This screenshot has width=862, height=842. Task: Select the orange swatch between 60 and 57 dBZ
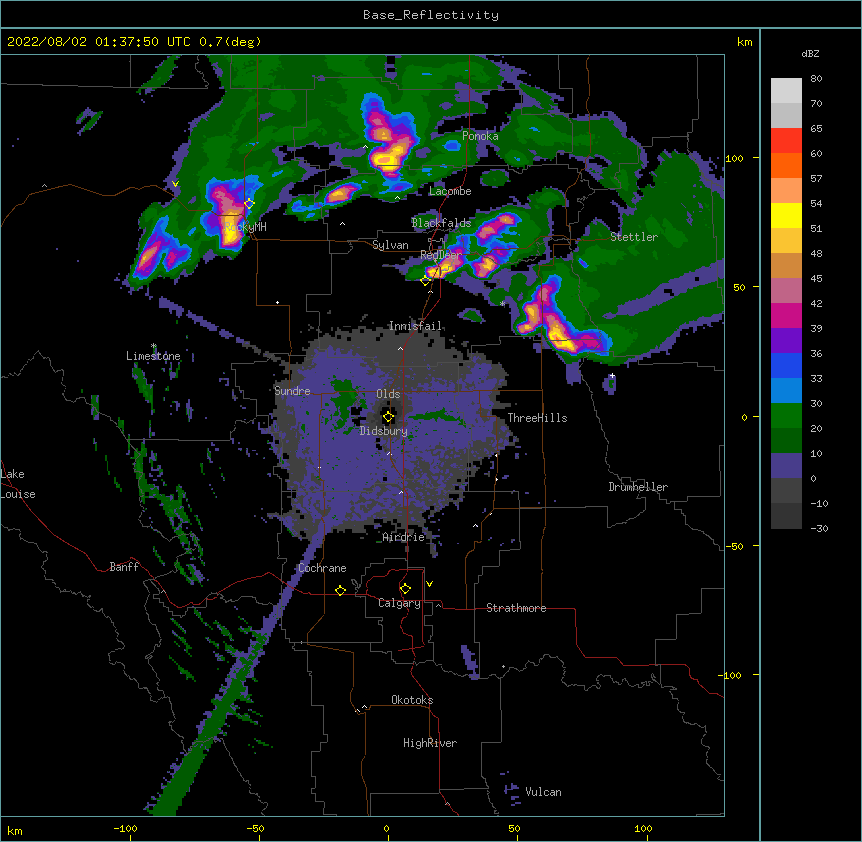pyautogui.click(x=786, y=165)
